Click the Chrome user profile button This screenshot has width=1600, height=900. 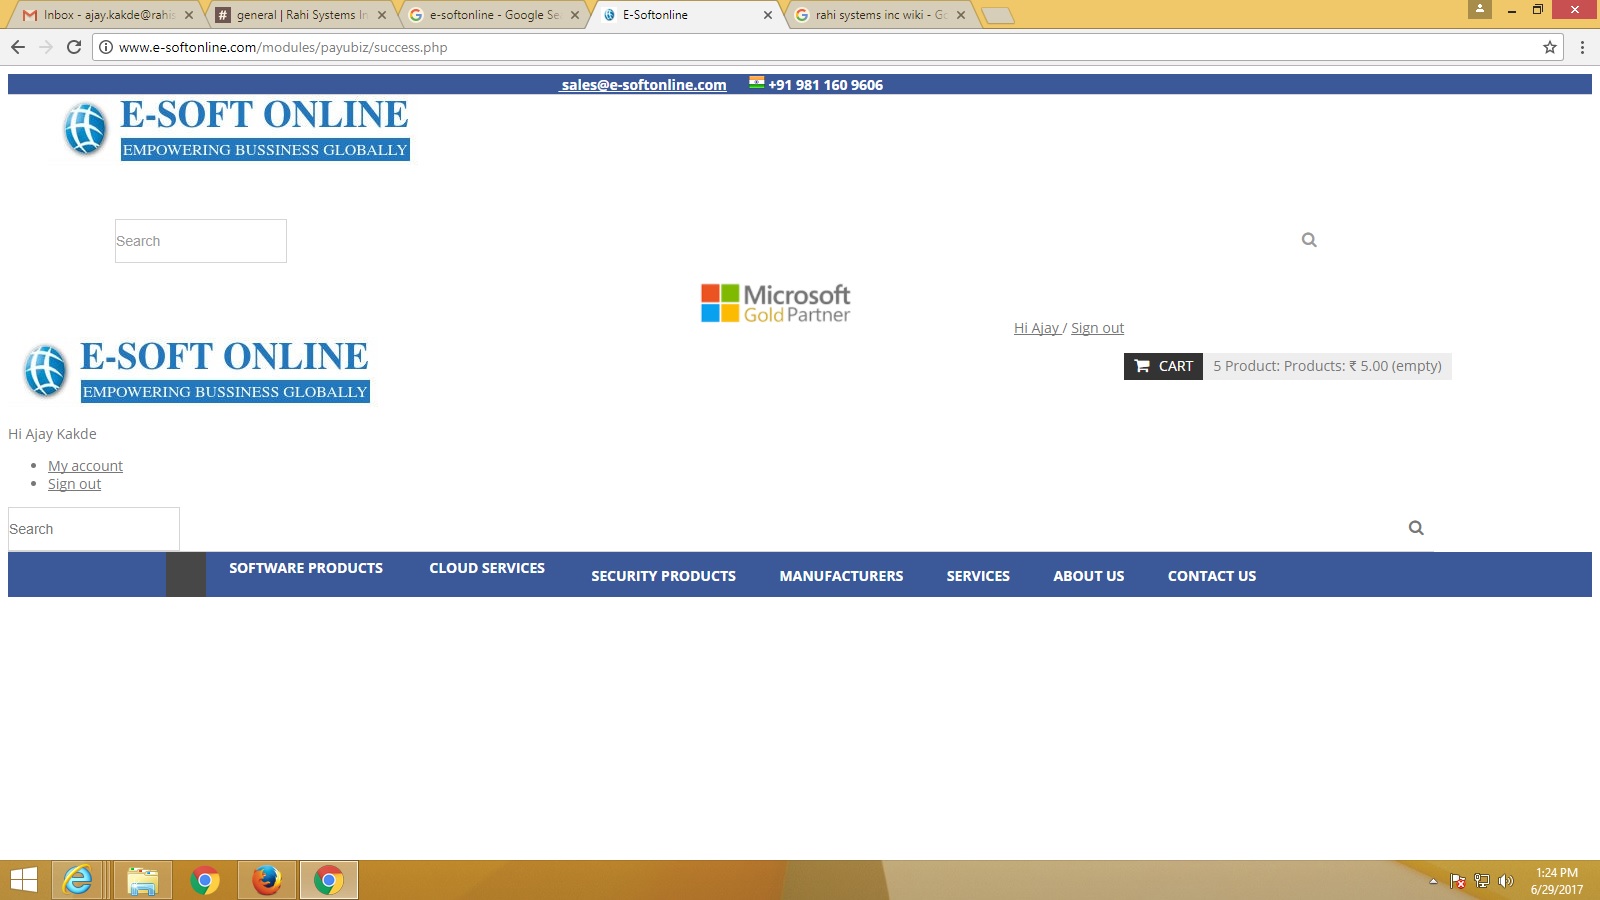click(1480, 9)
